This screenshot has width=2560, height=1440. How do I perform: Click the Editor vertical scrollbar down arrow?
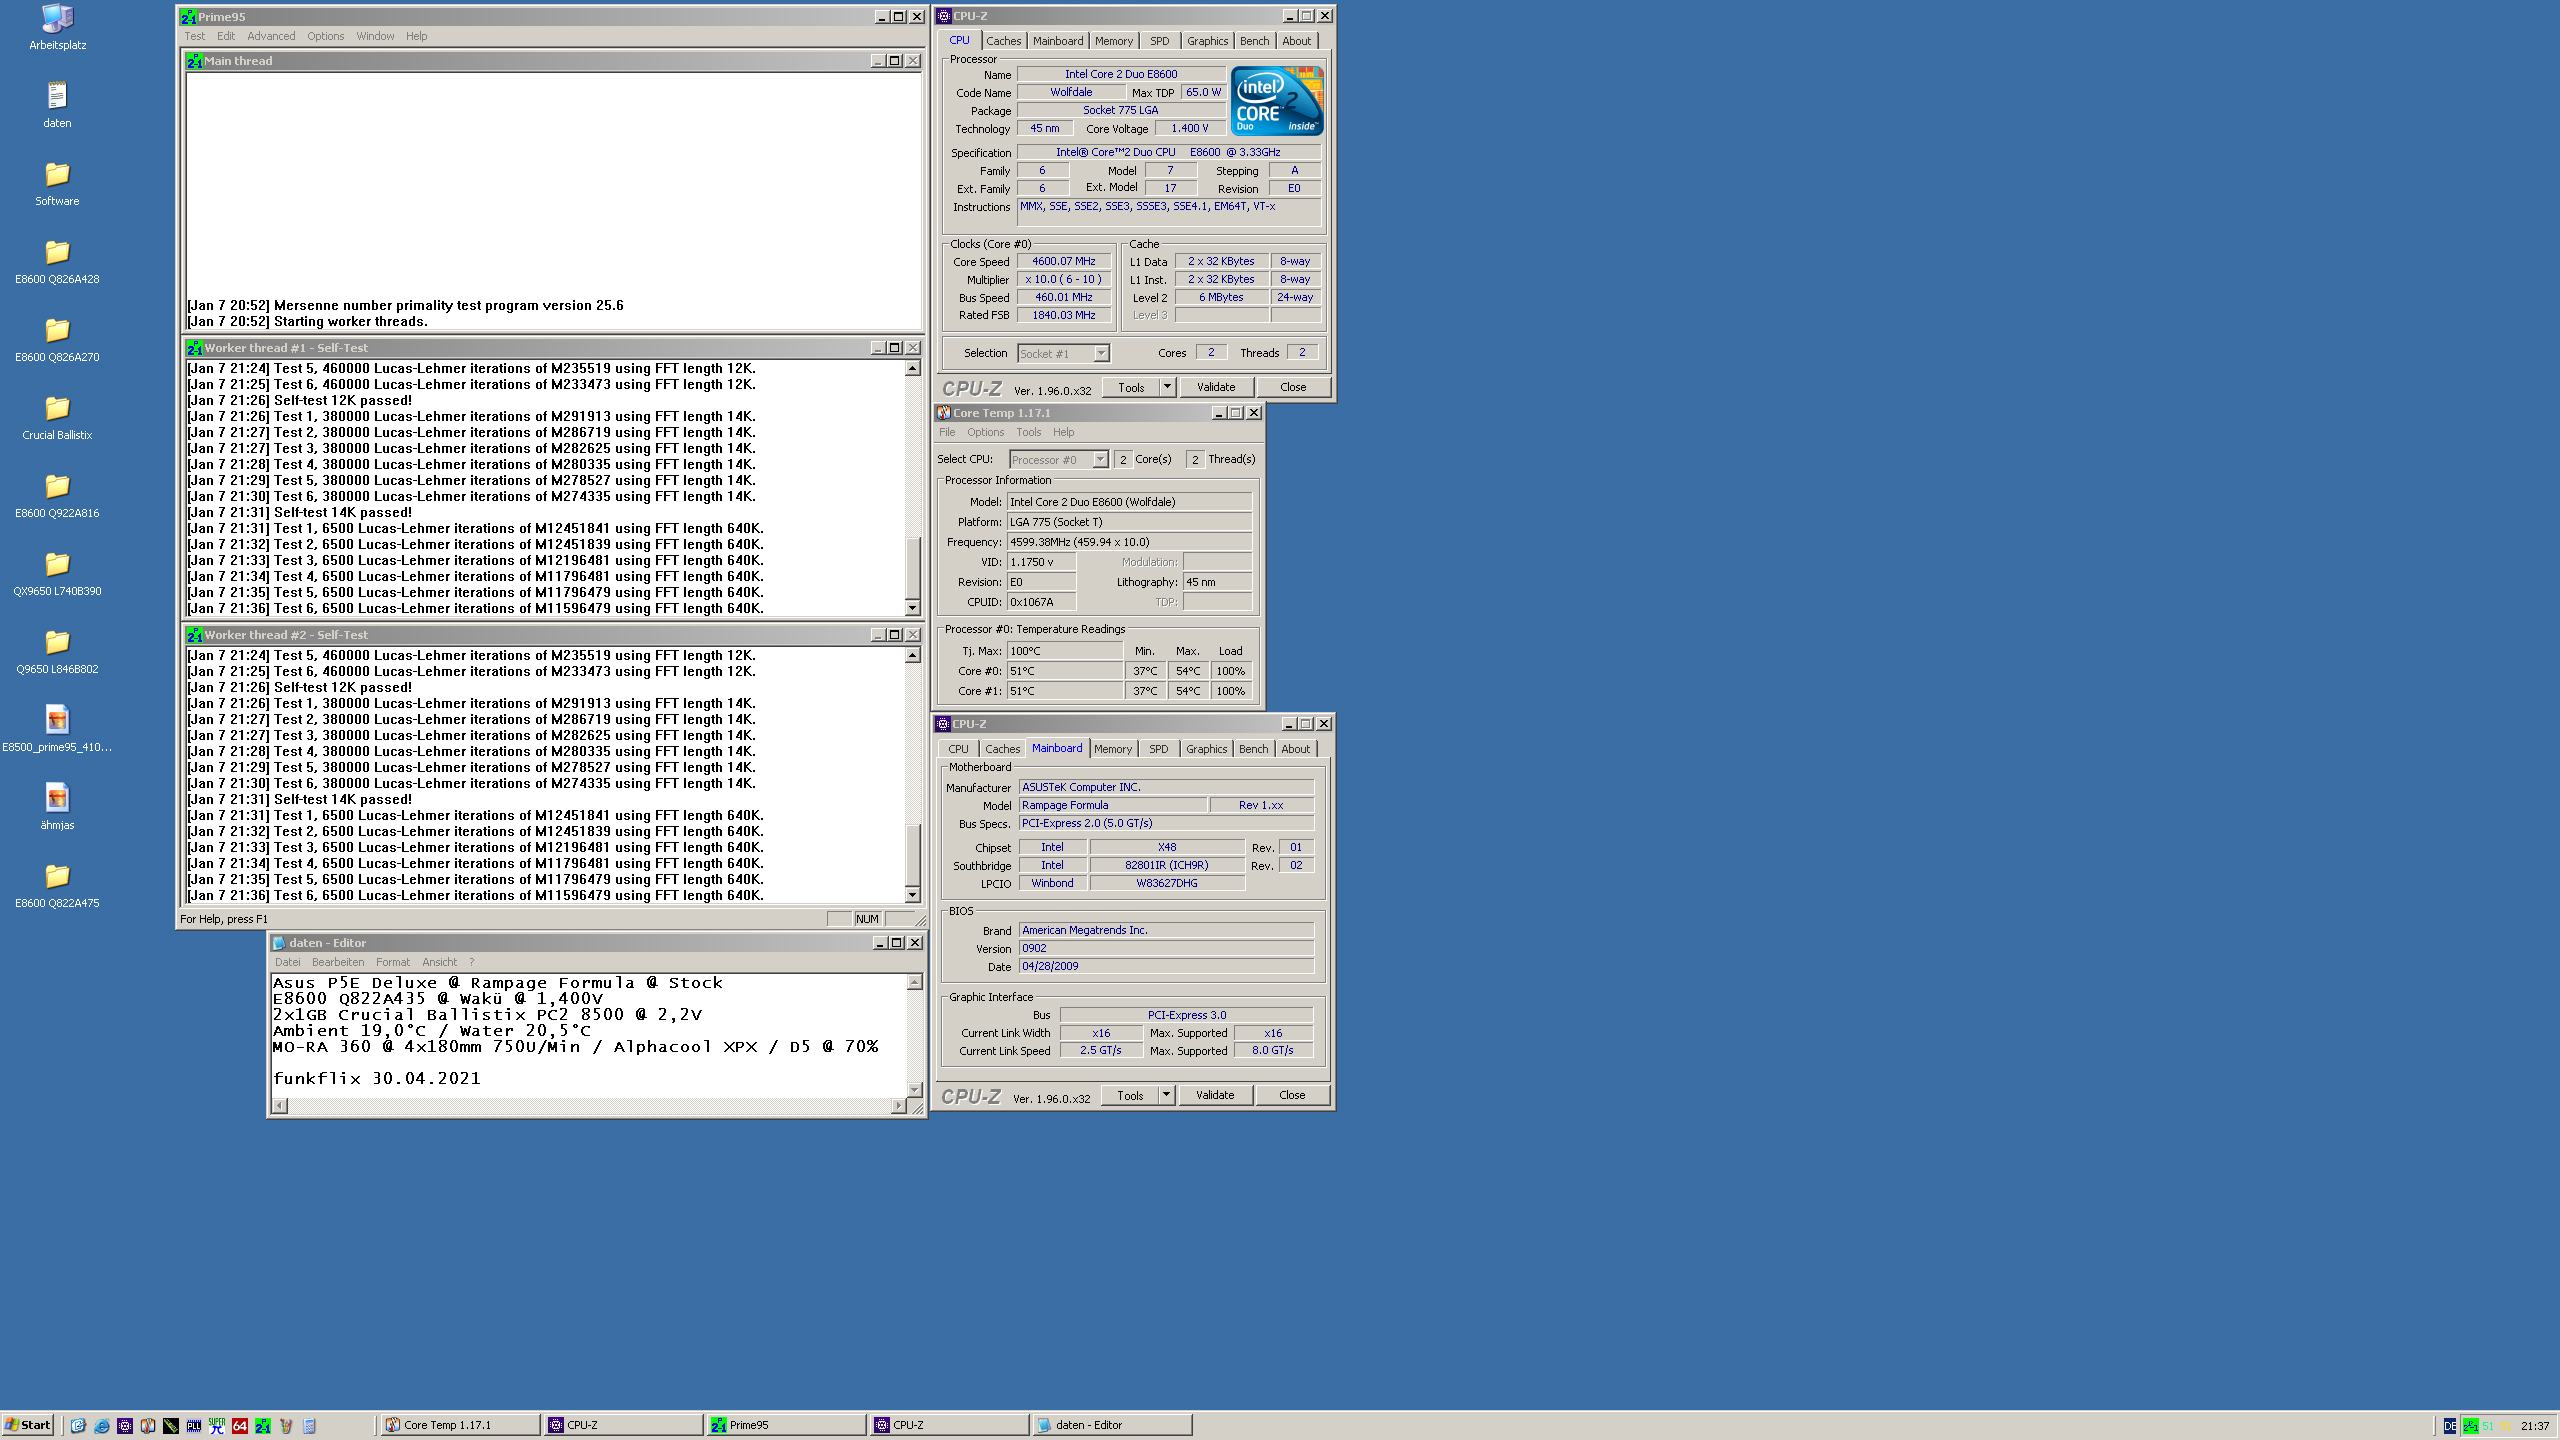pyautogui.click(x=914, y=1089)
